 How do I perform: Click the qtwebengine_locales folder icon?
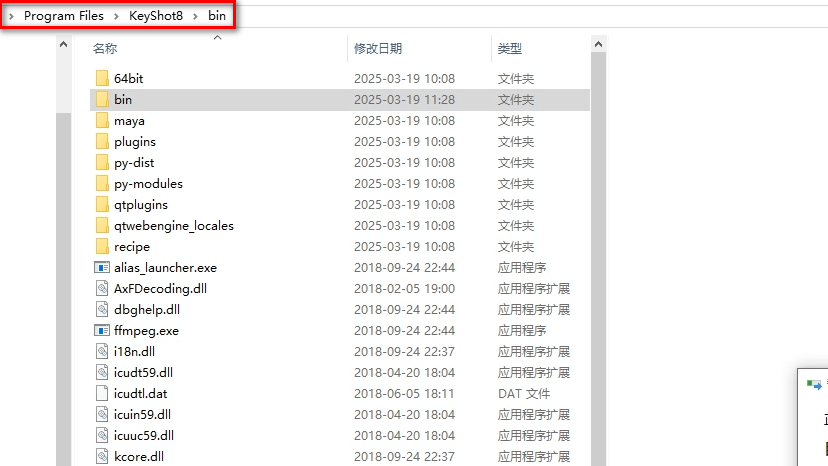point(102,226)
